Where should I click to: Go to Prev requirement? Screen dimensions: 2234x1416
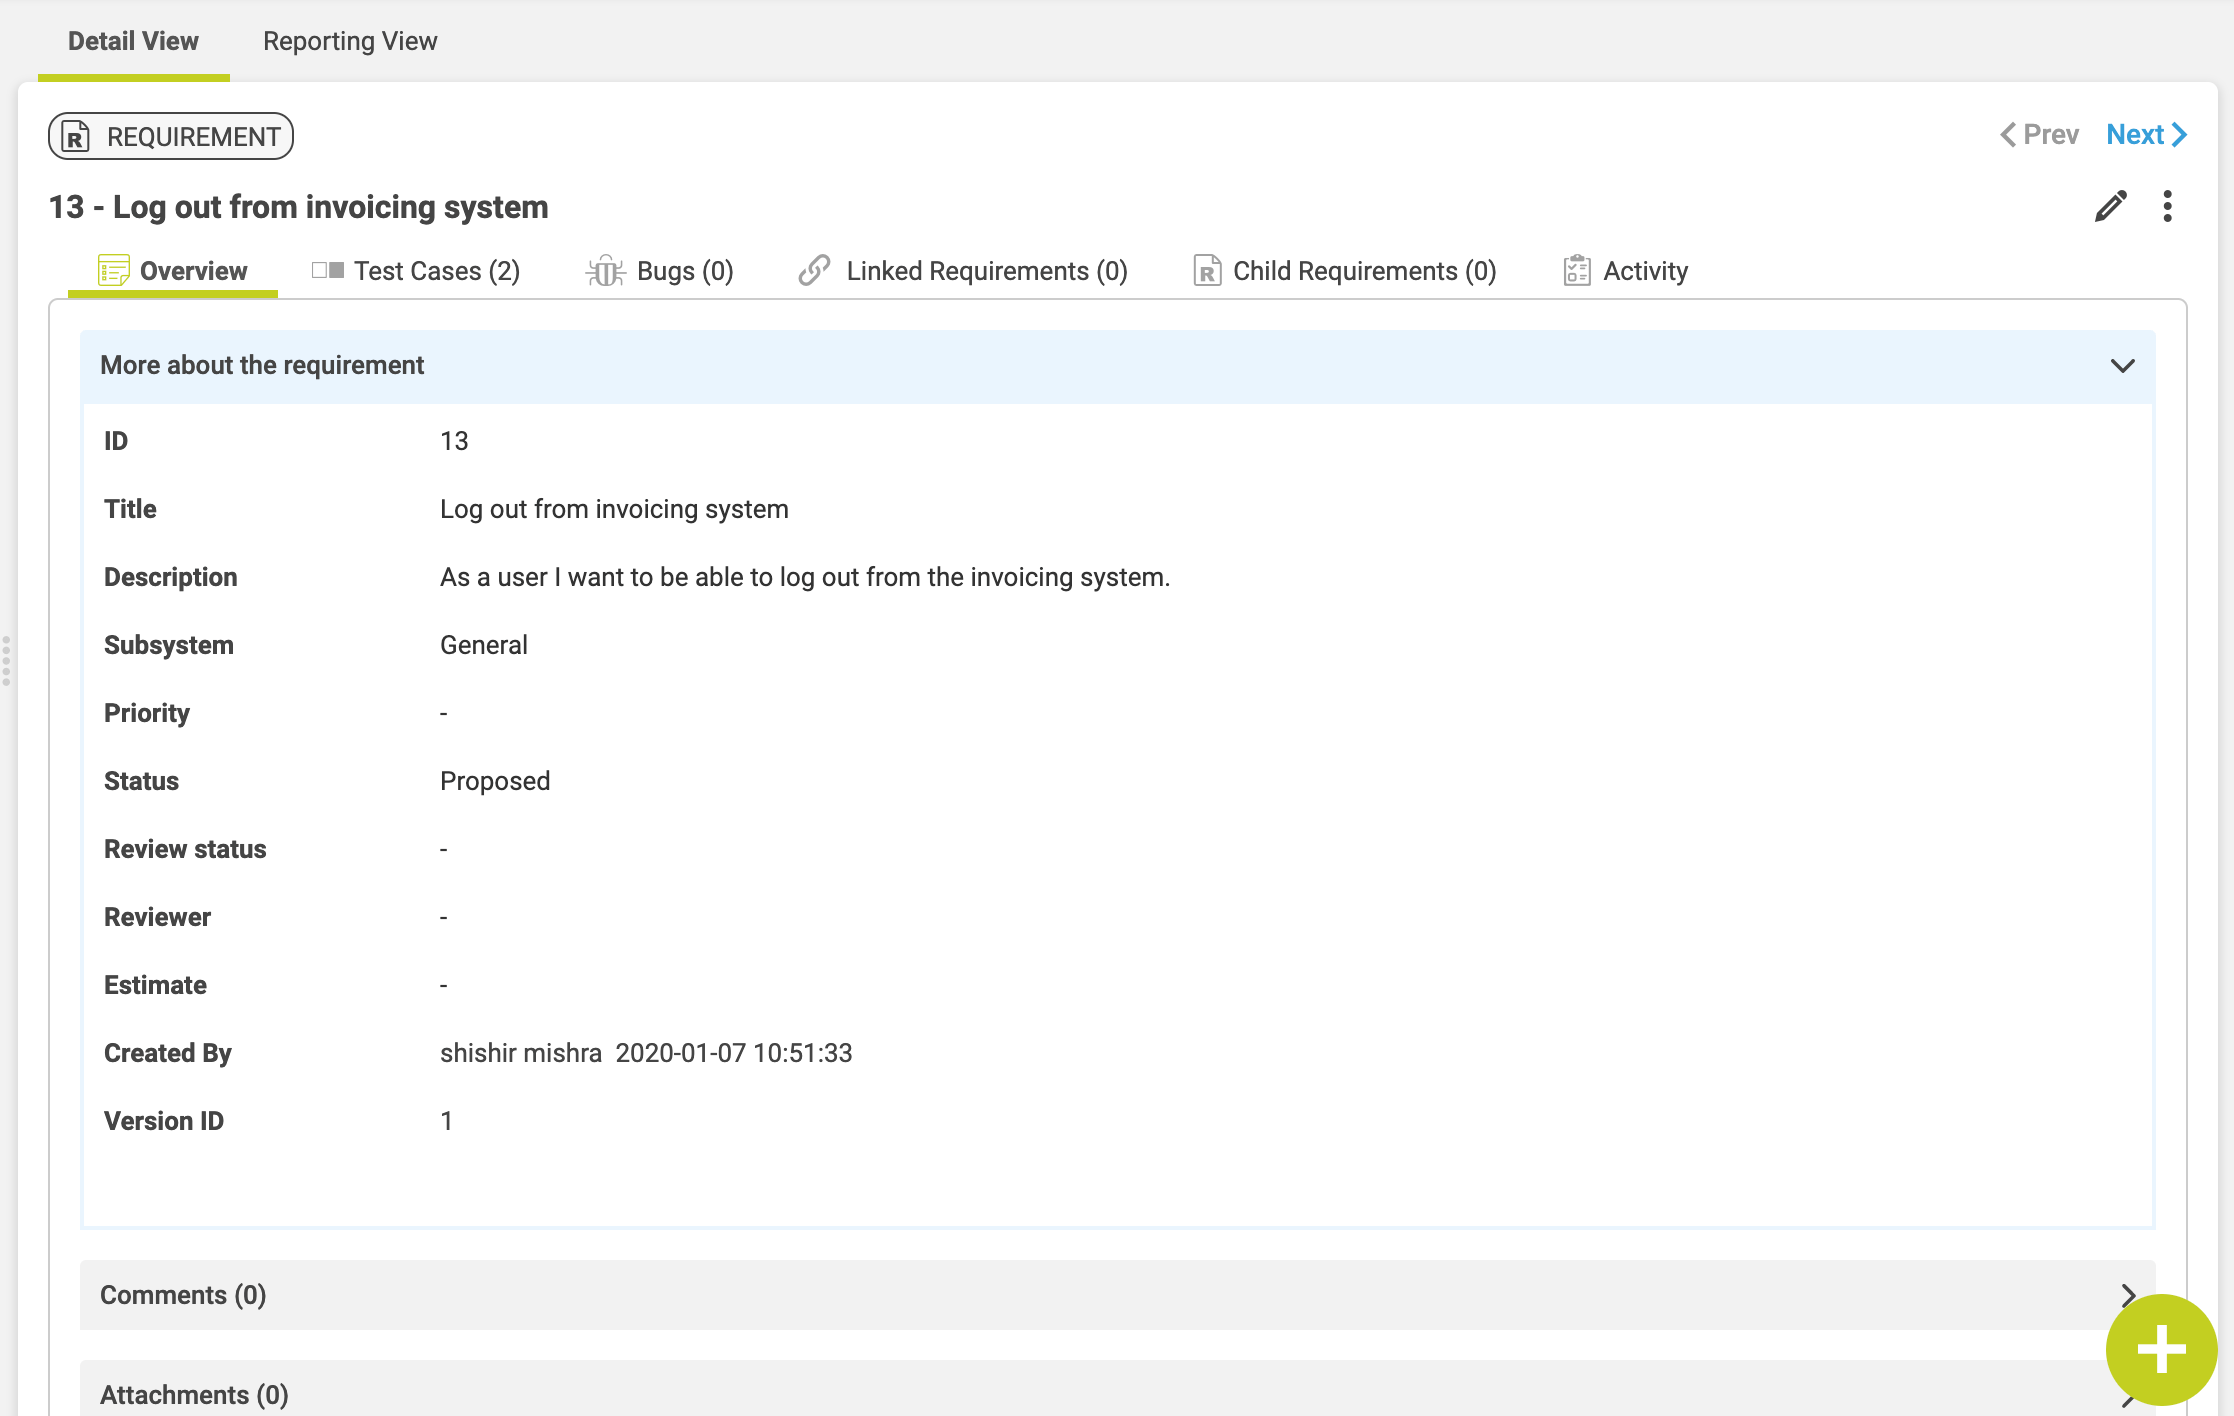[2039, 135]
